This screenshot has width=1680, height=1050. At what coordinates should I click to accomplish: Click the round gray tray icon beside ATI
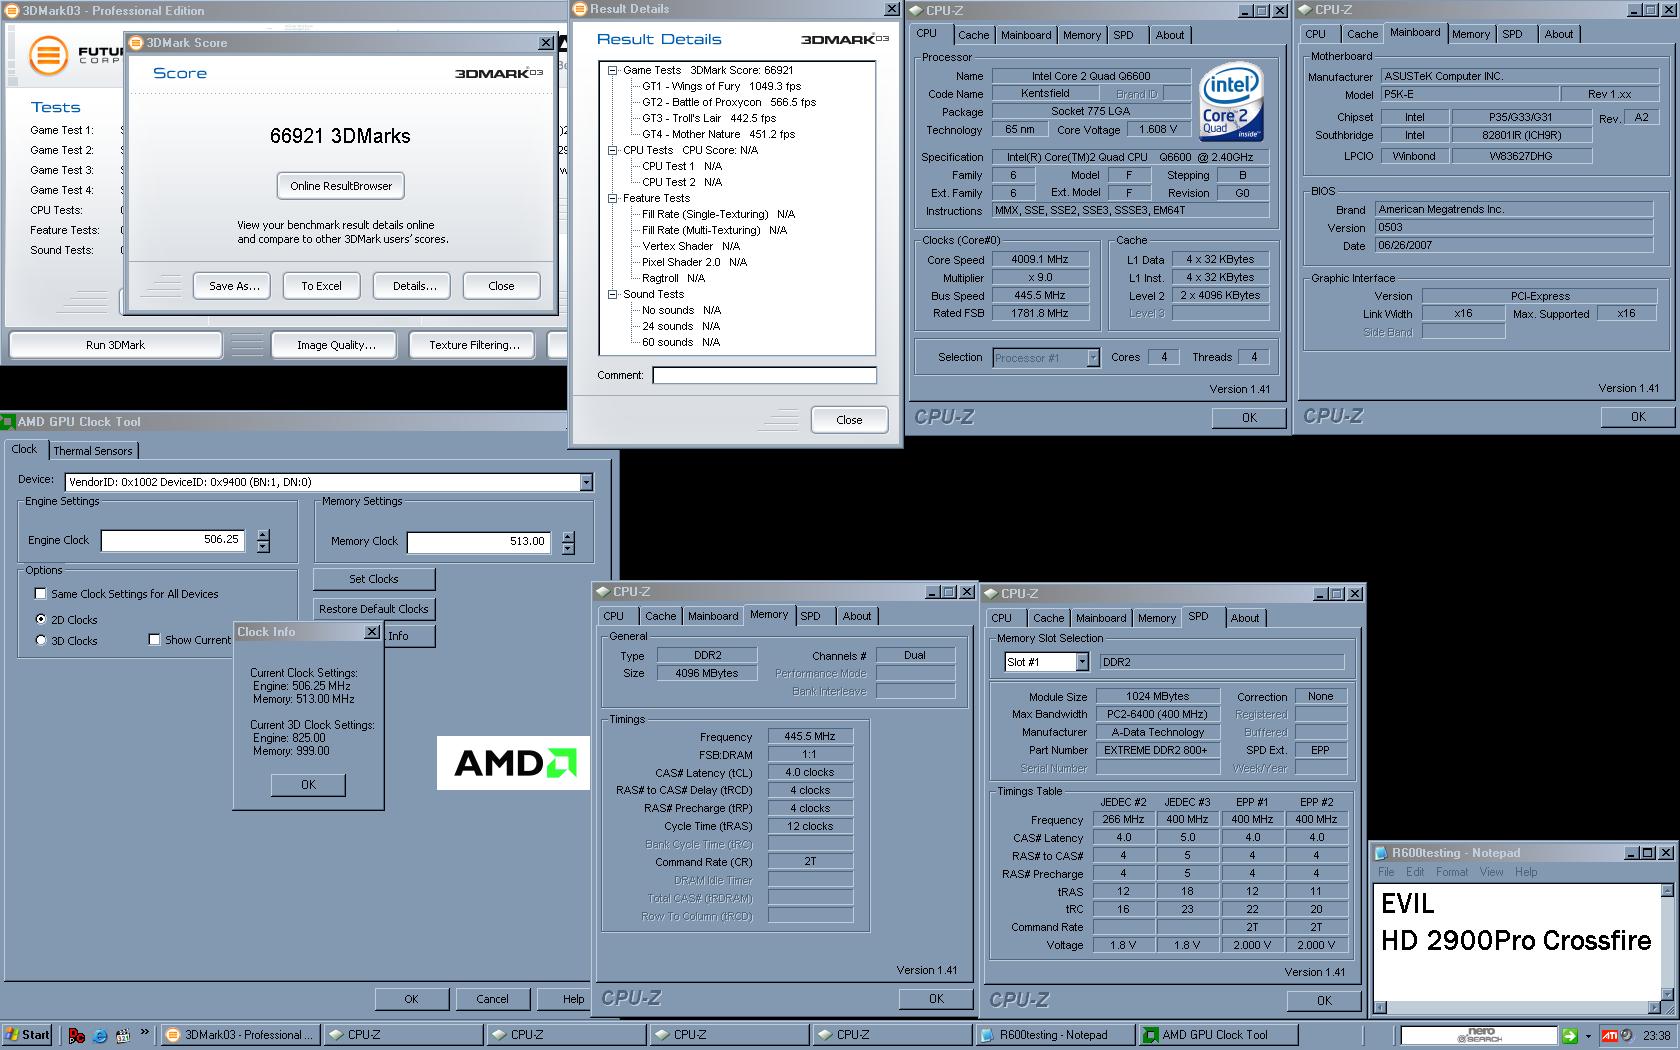1627,1036
